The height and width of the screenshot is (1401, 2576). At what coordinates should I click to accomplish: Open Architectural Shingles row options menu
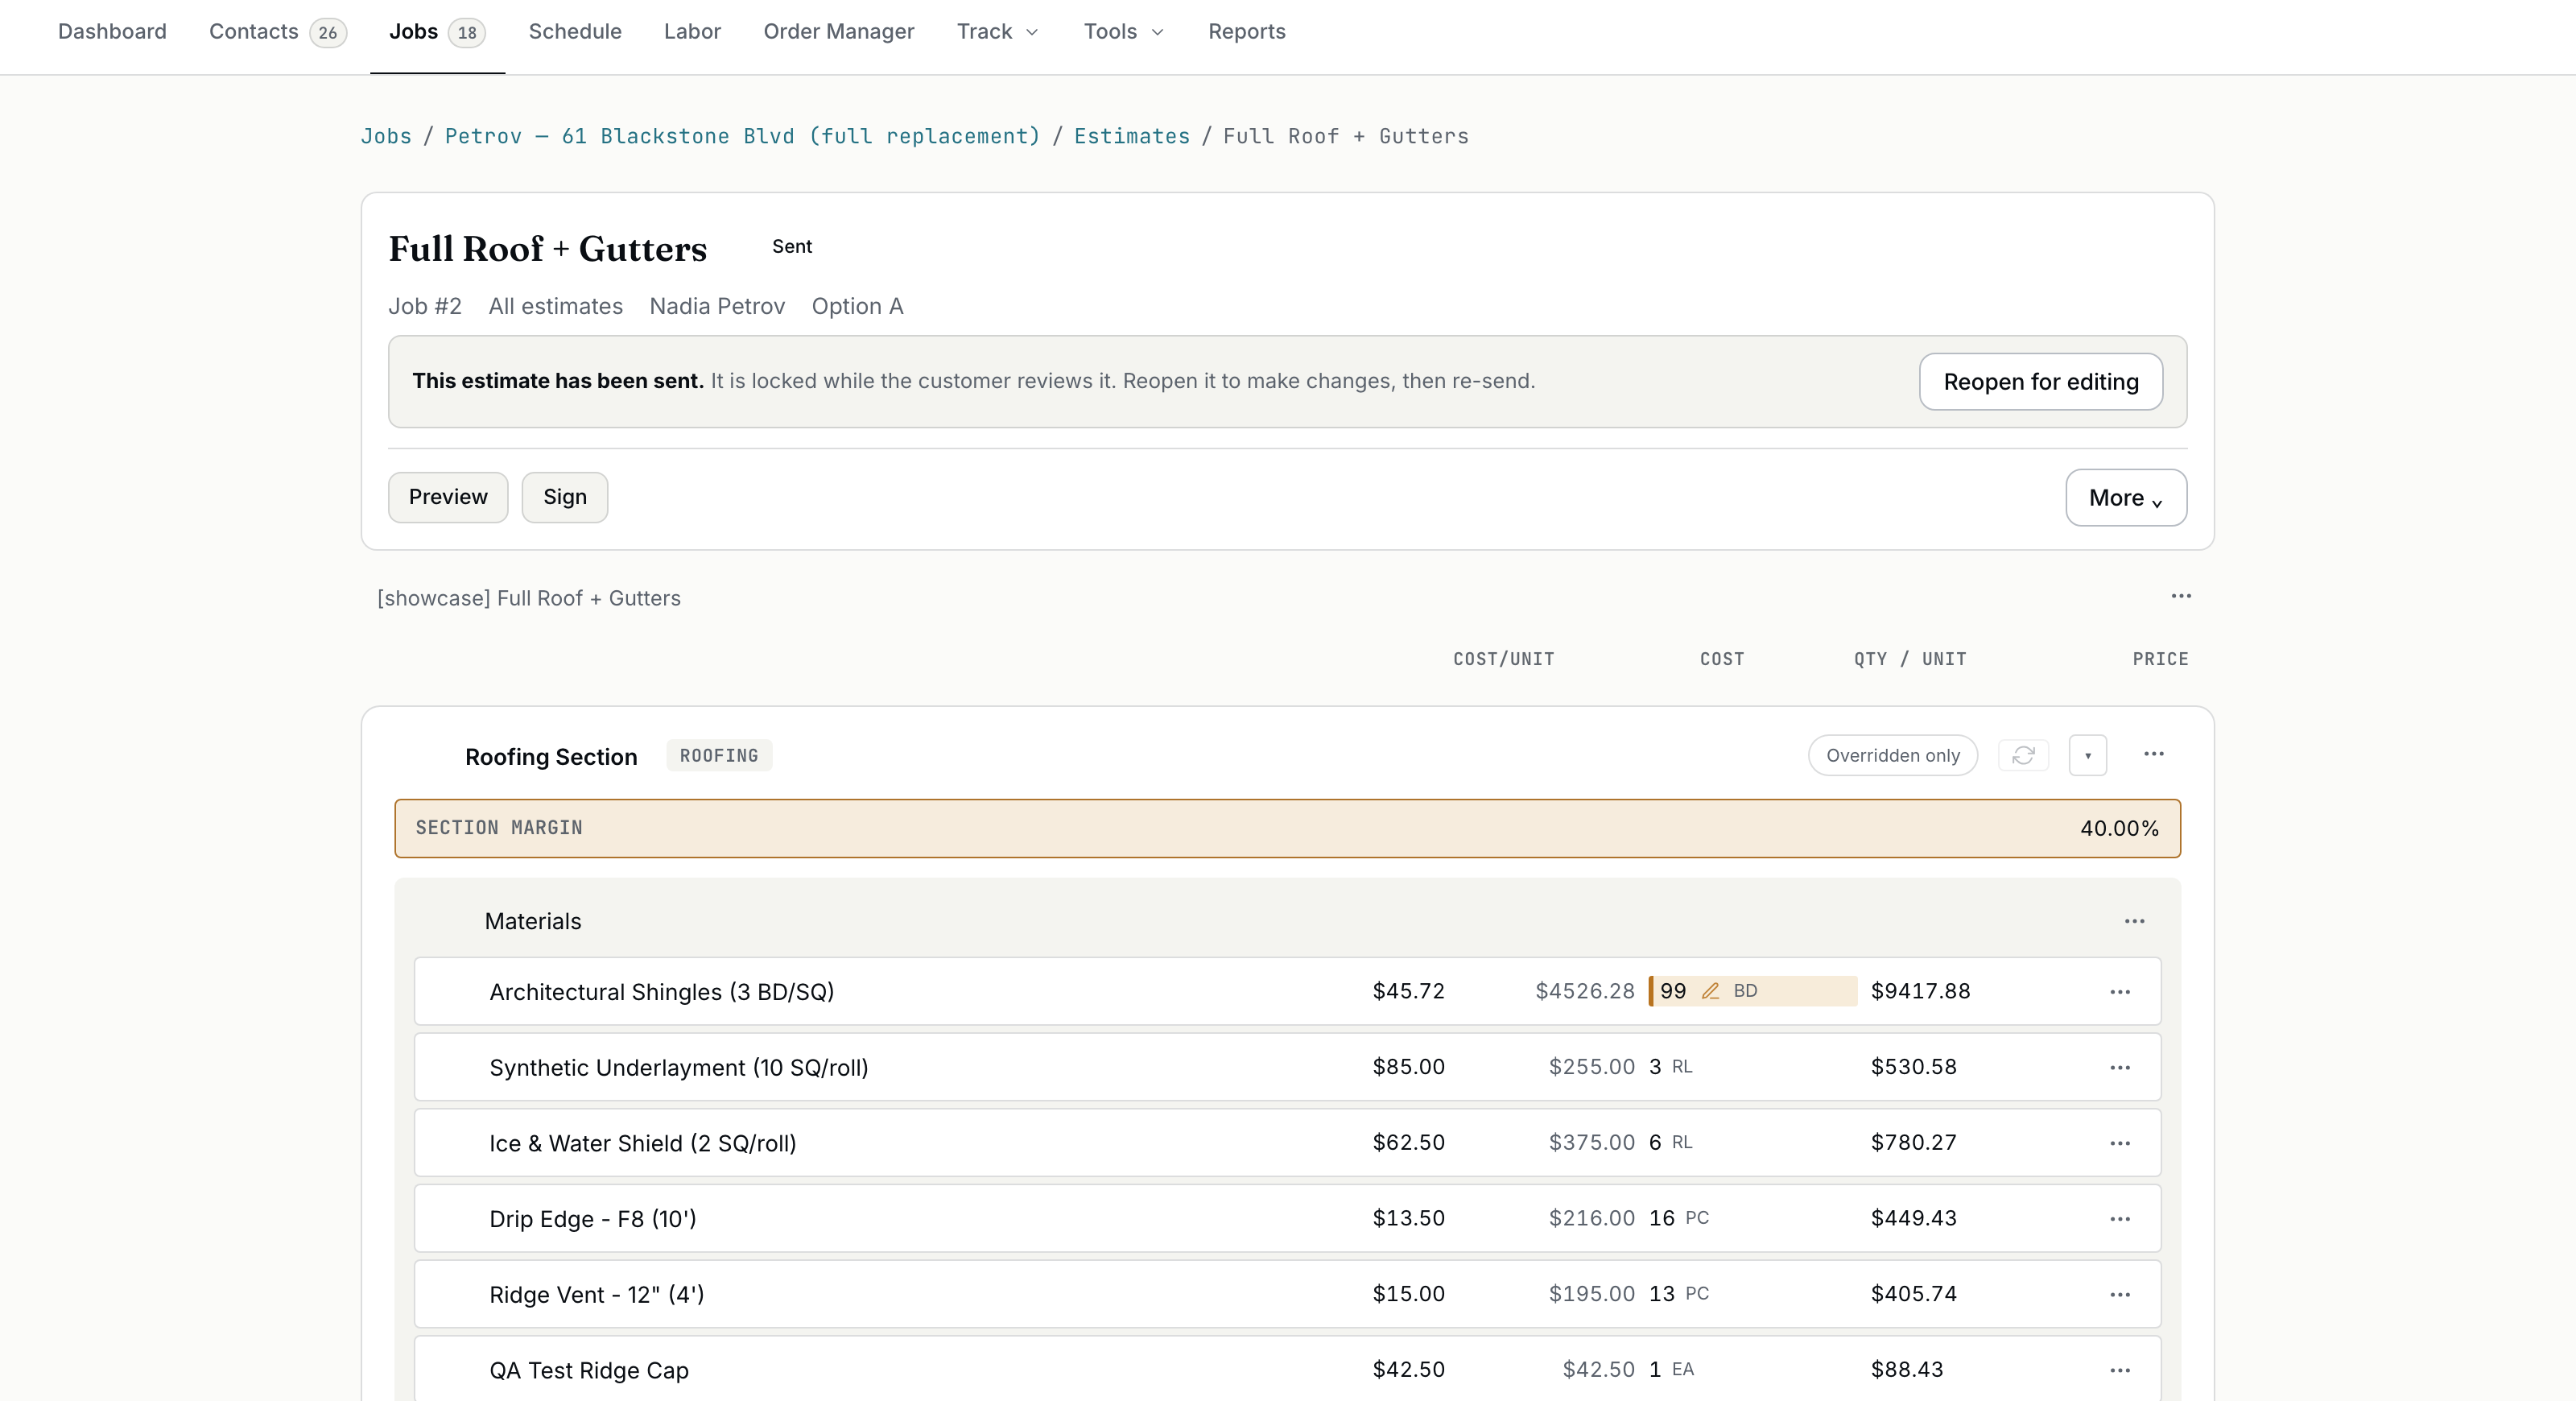[x=2120, y=992]
